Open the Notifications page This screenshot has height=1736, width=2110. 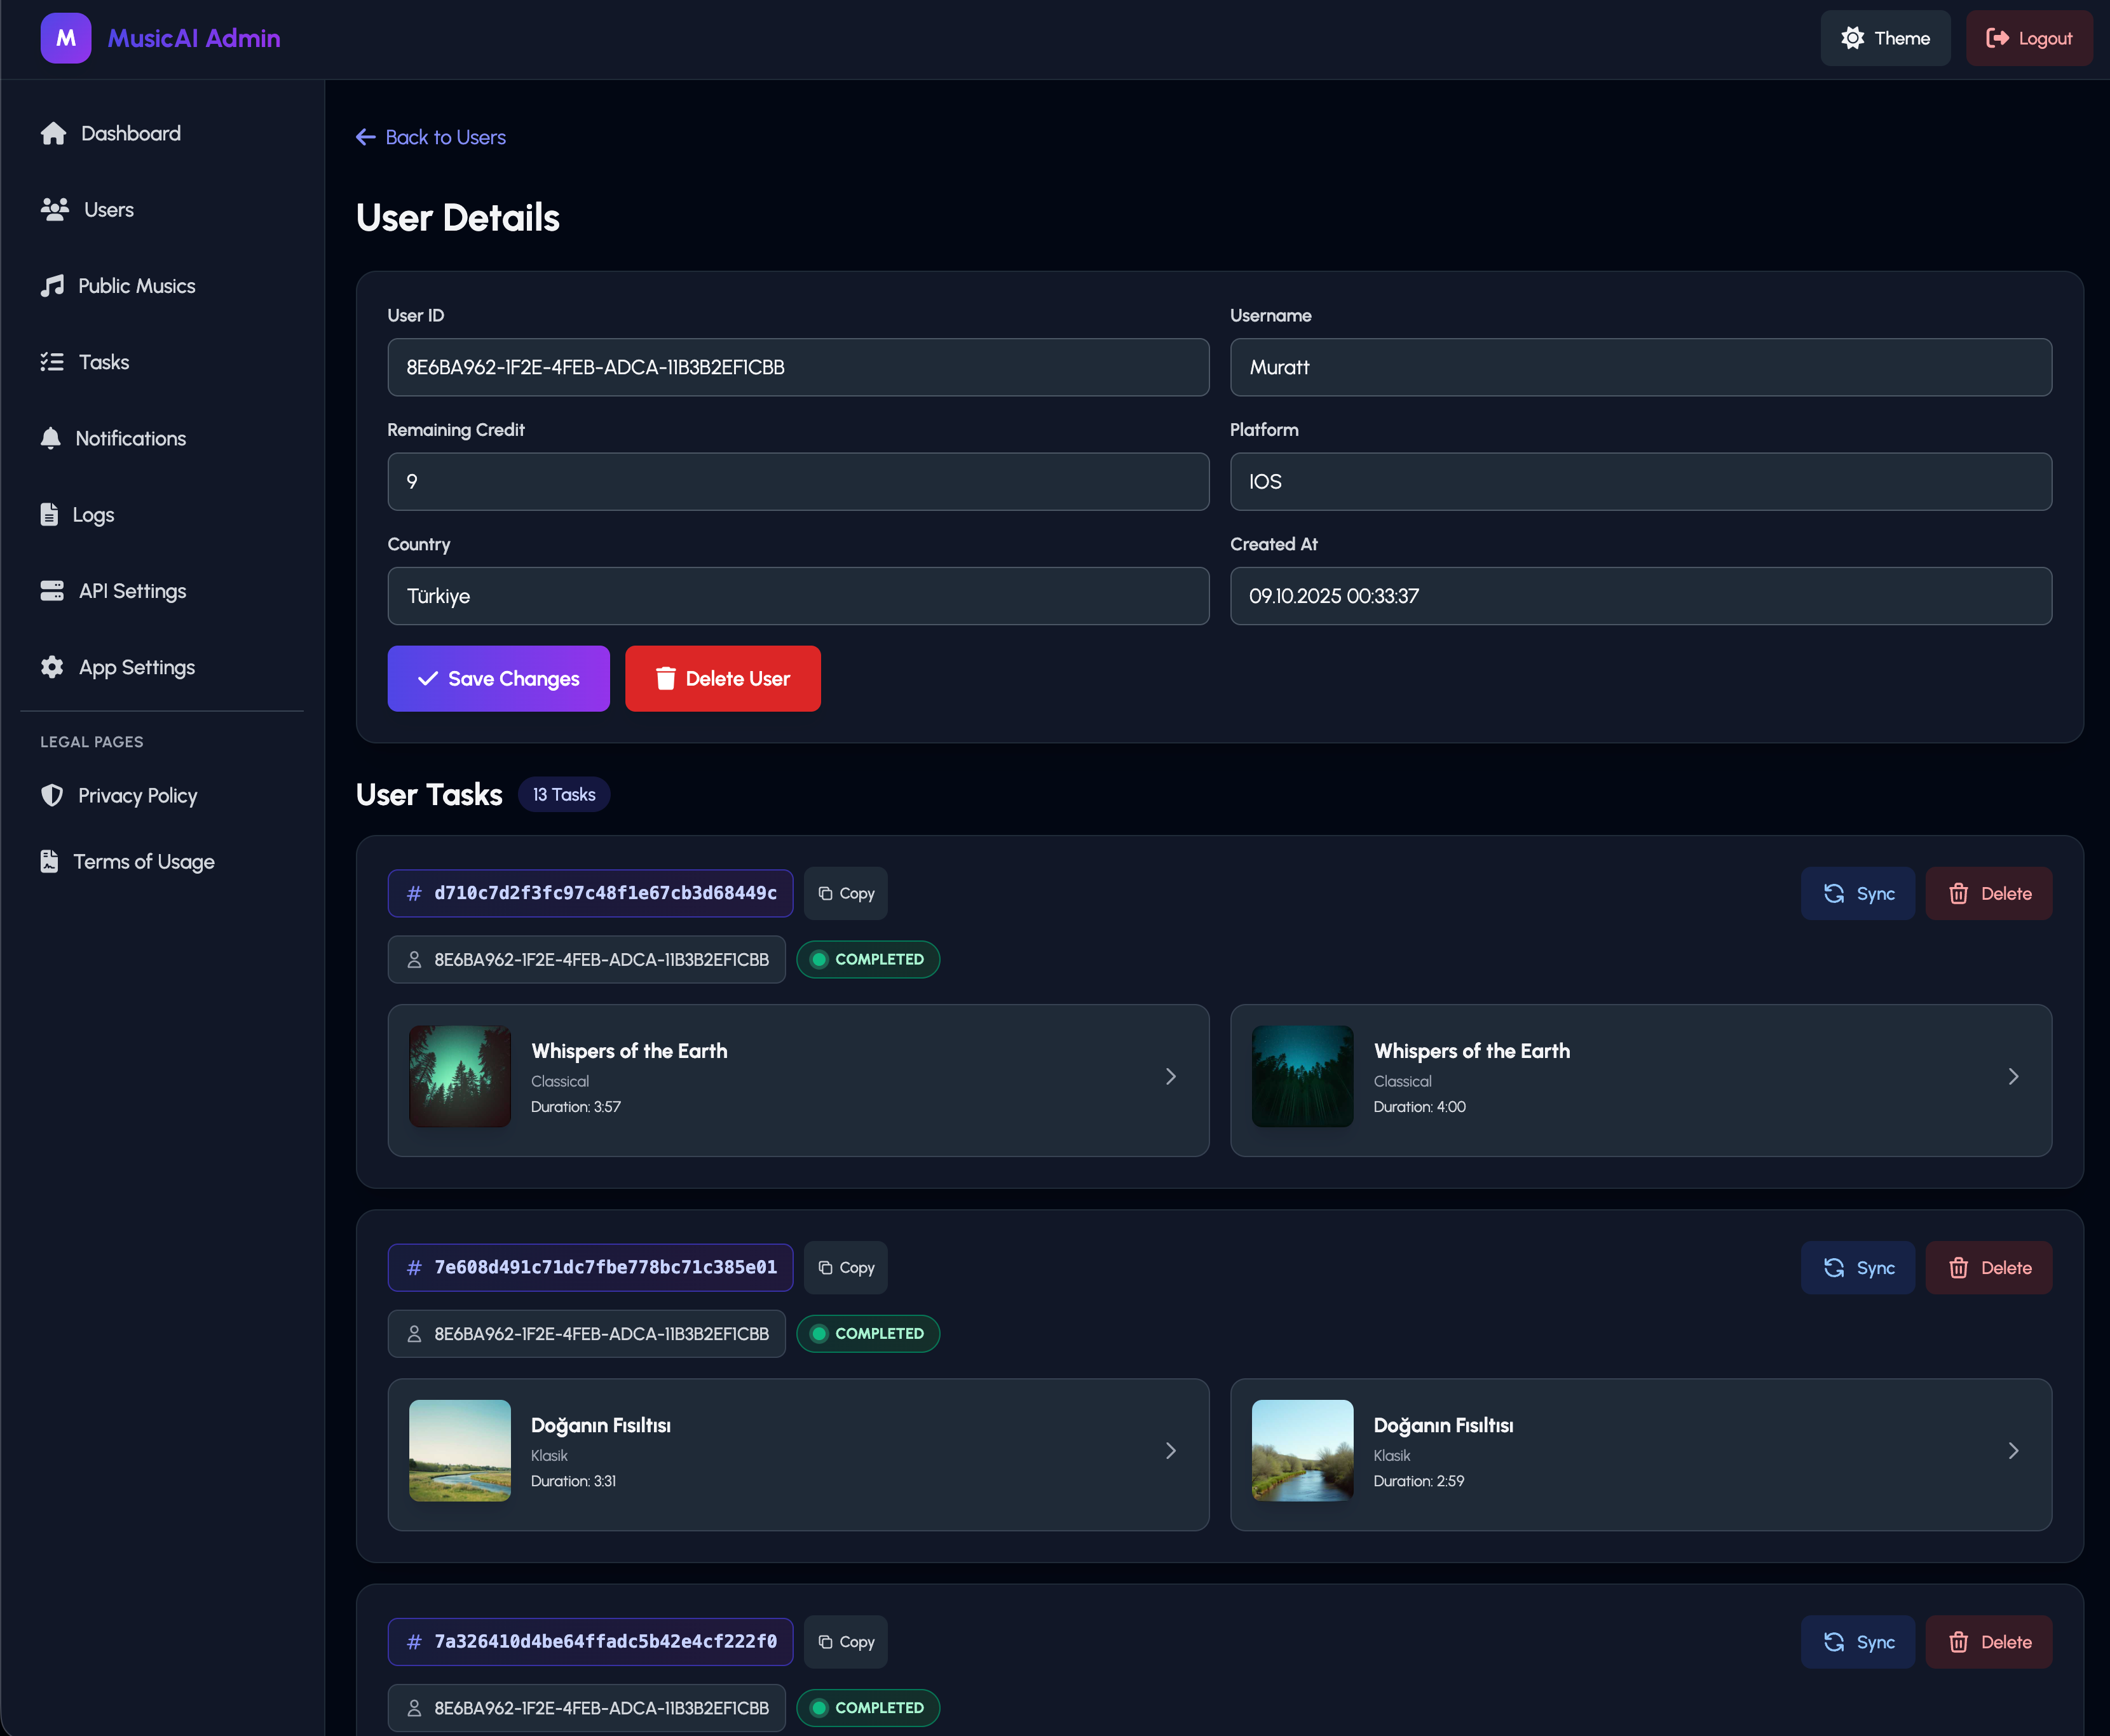(162, 438)
